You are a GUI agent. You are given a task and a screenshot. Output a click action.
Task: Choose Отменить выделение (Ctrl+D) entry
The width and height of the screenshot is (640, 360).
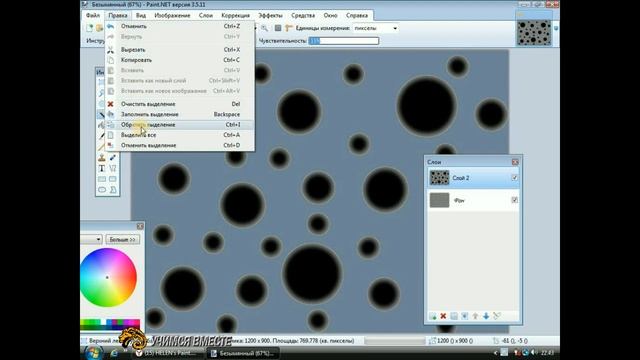click(180, 145)
